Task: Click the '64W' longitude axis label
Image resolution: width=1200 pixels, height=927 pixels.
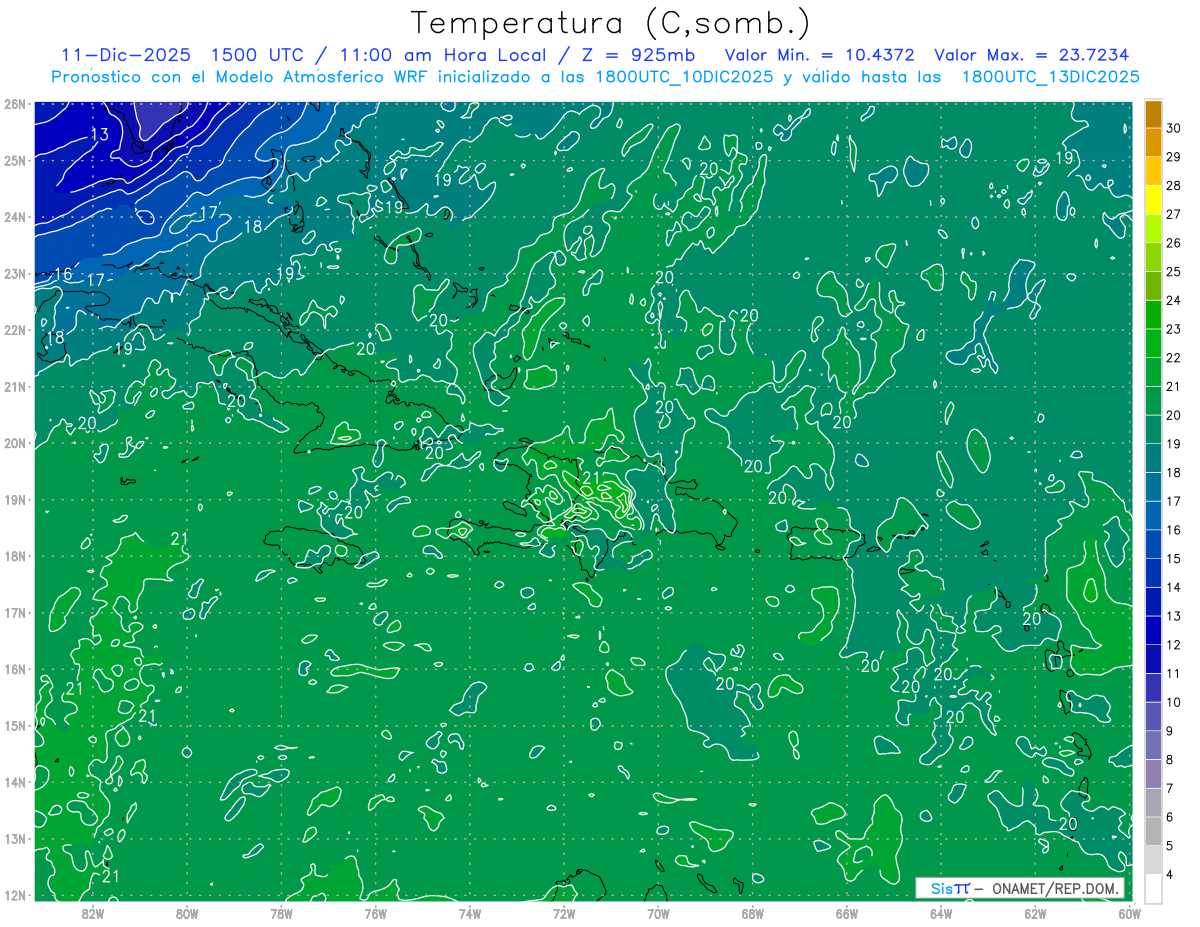Action: (941, 913)
